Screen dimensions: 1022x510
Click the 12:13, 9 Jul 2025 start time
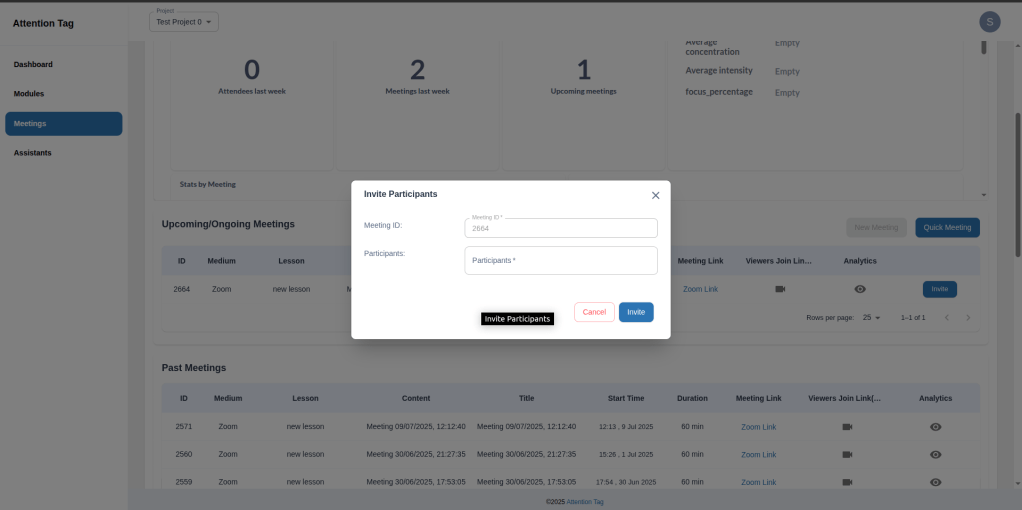[626, 427]
